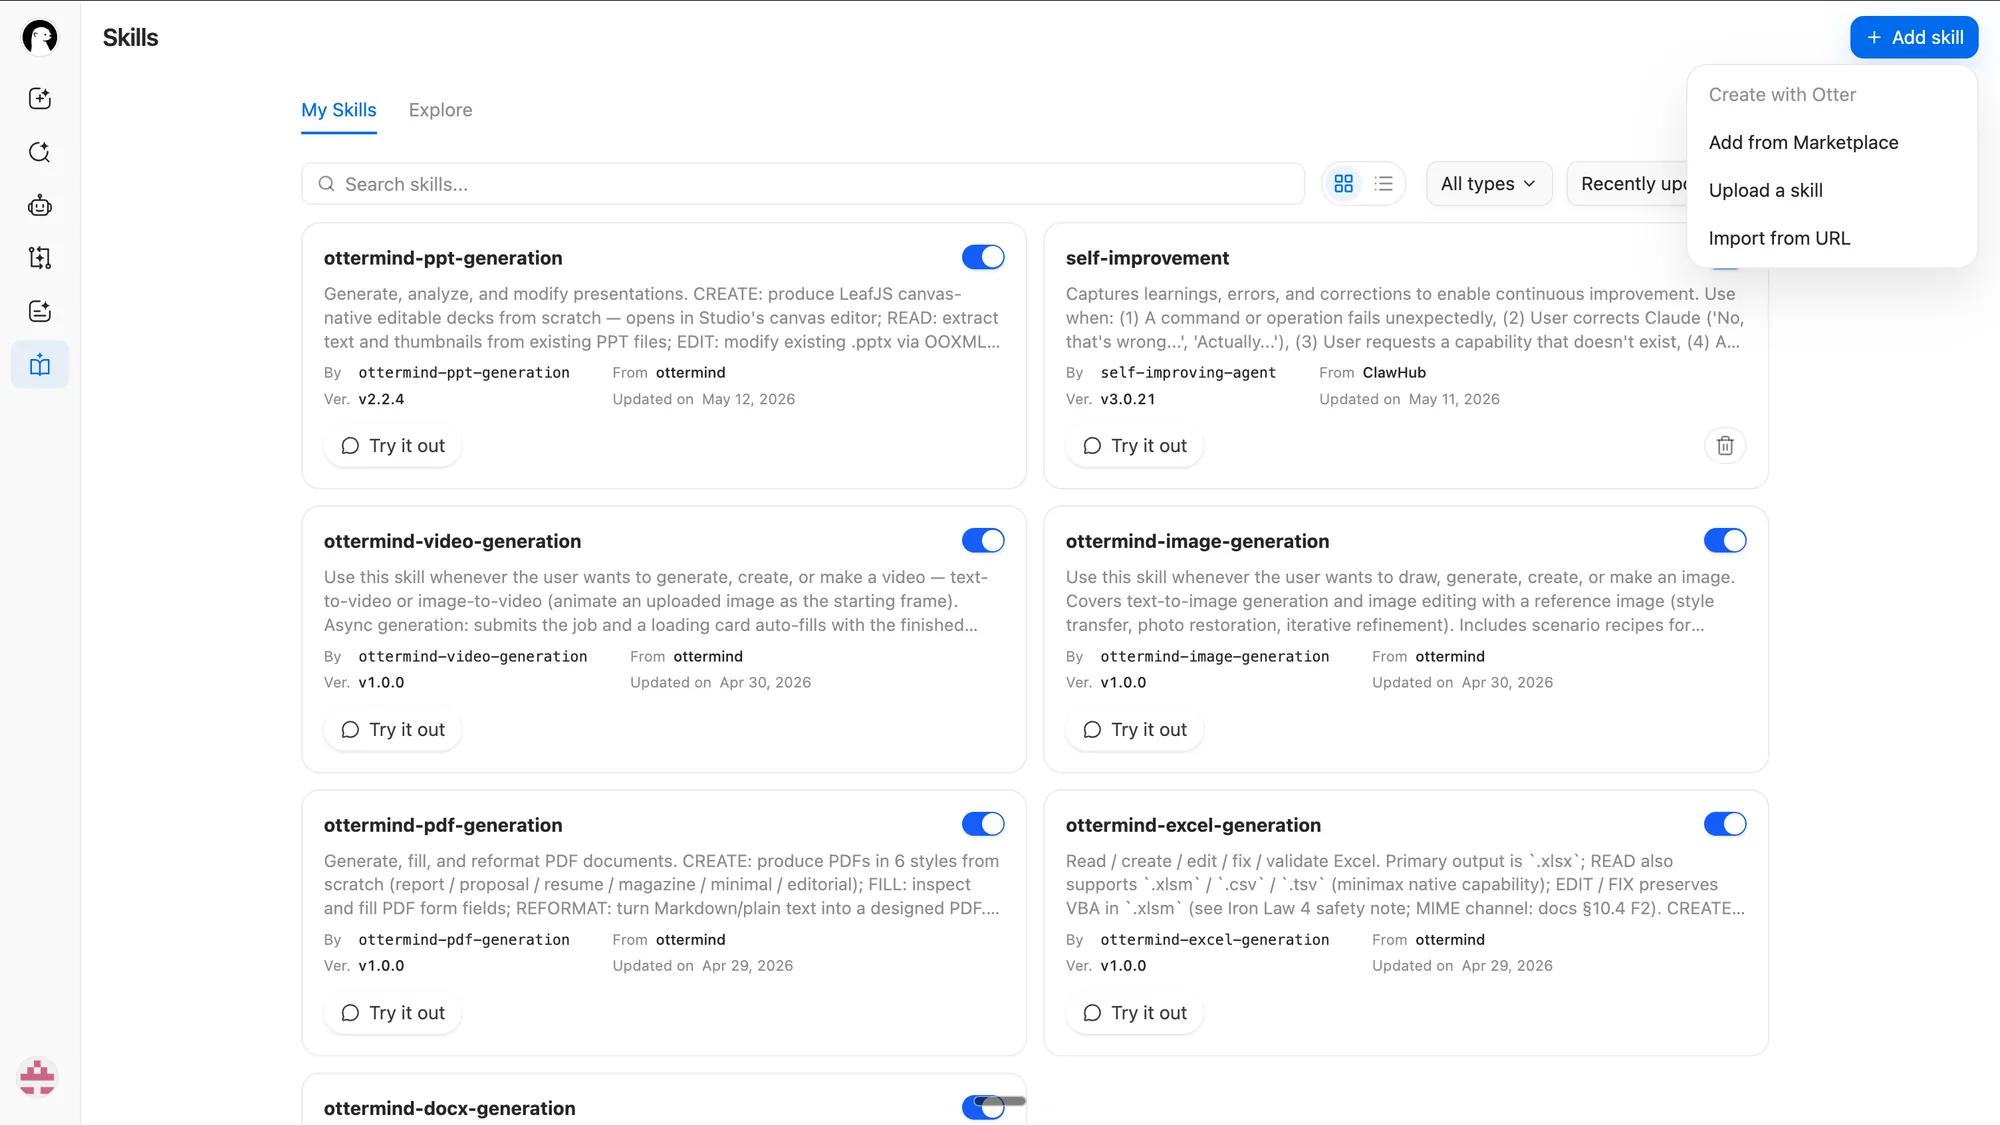
Task: Open the Recently updated sort dropdown
Action: [x=1628, y=184]
